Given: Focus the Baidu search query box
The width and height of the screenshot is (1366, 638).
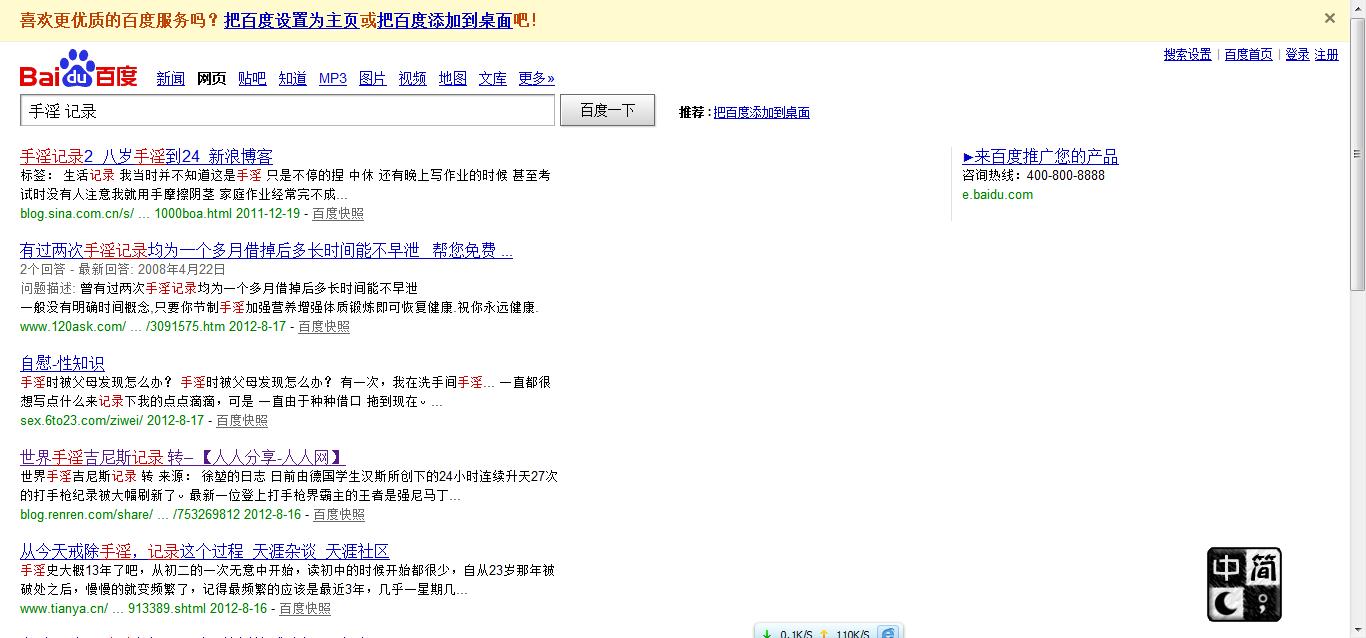Looking at the screenshot, I should coord(287,111).
